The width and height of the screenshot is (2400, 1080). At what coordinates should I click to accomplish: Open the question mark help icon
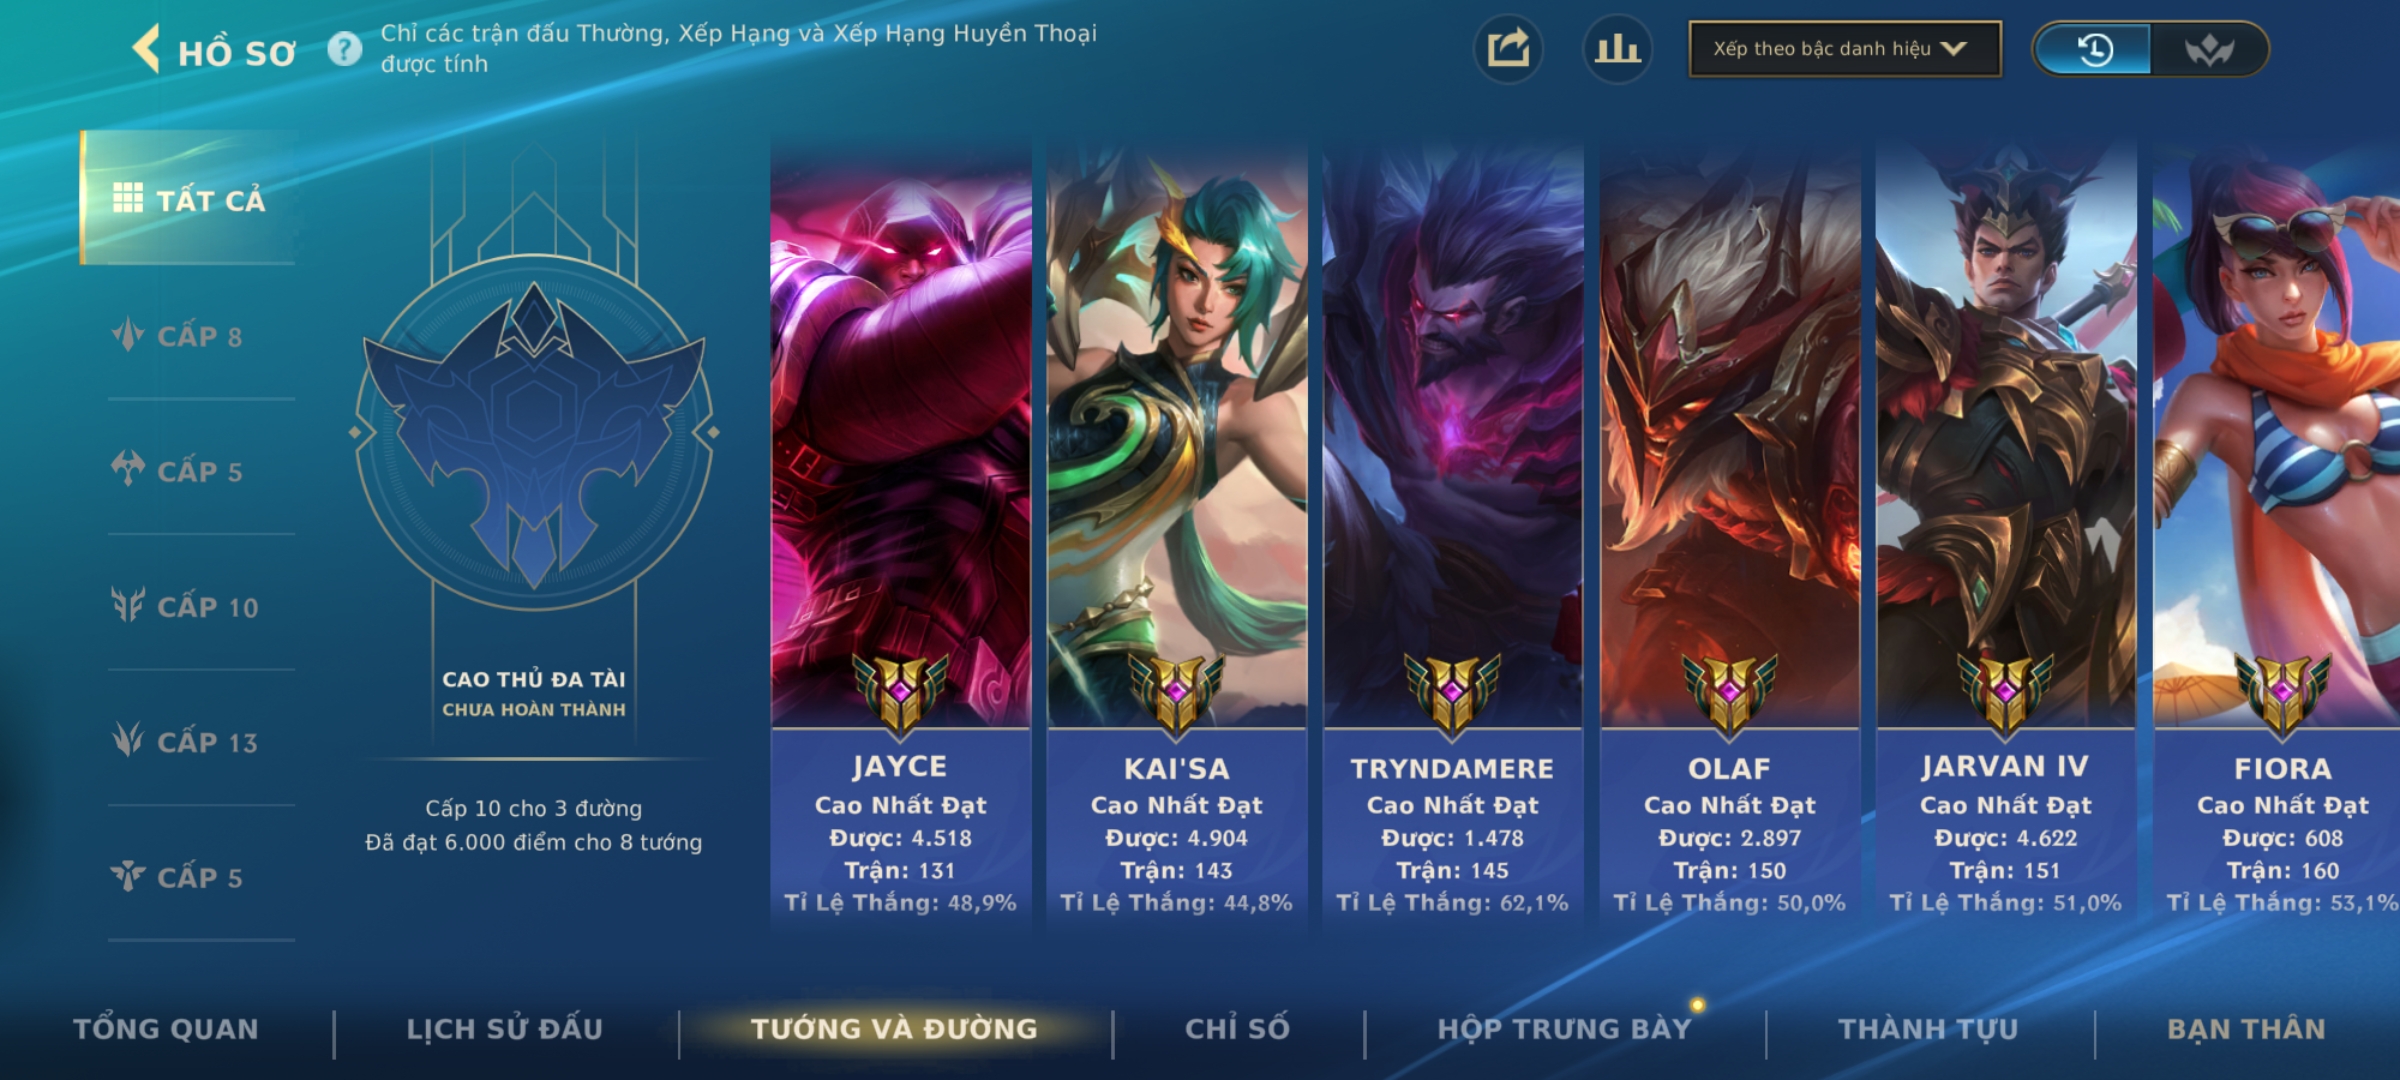tap(345, 49)
